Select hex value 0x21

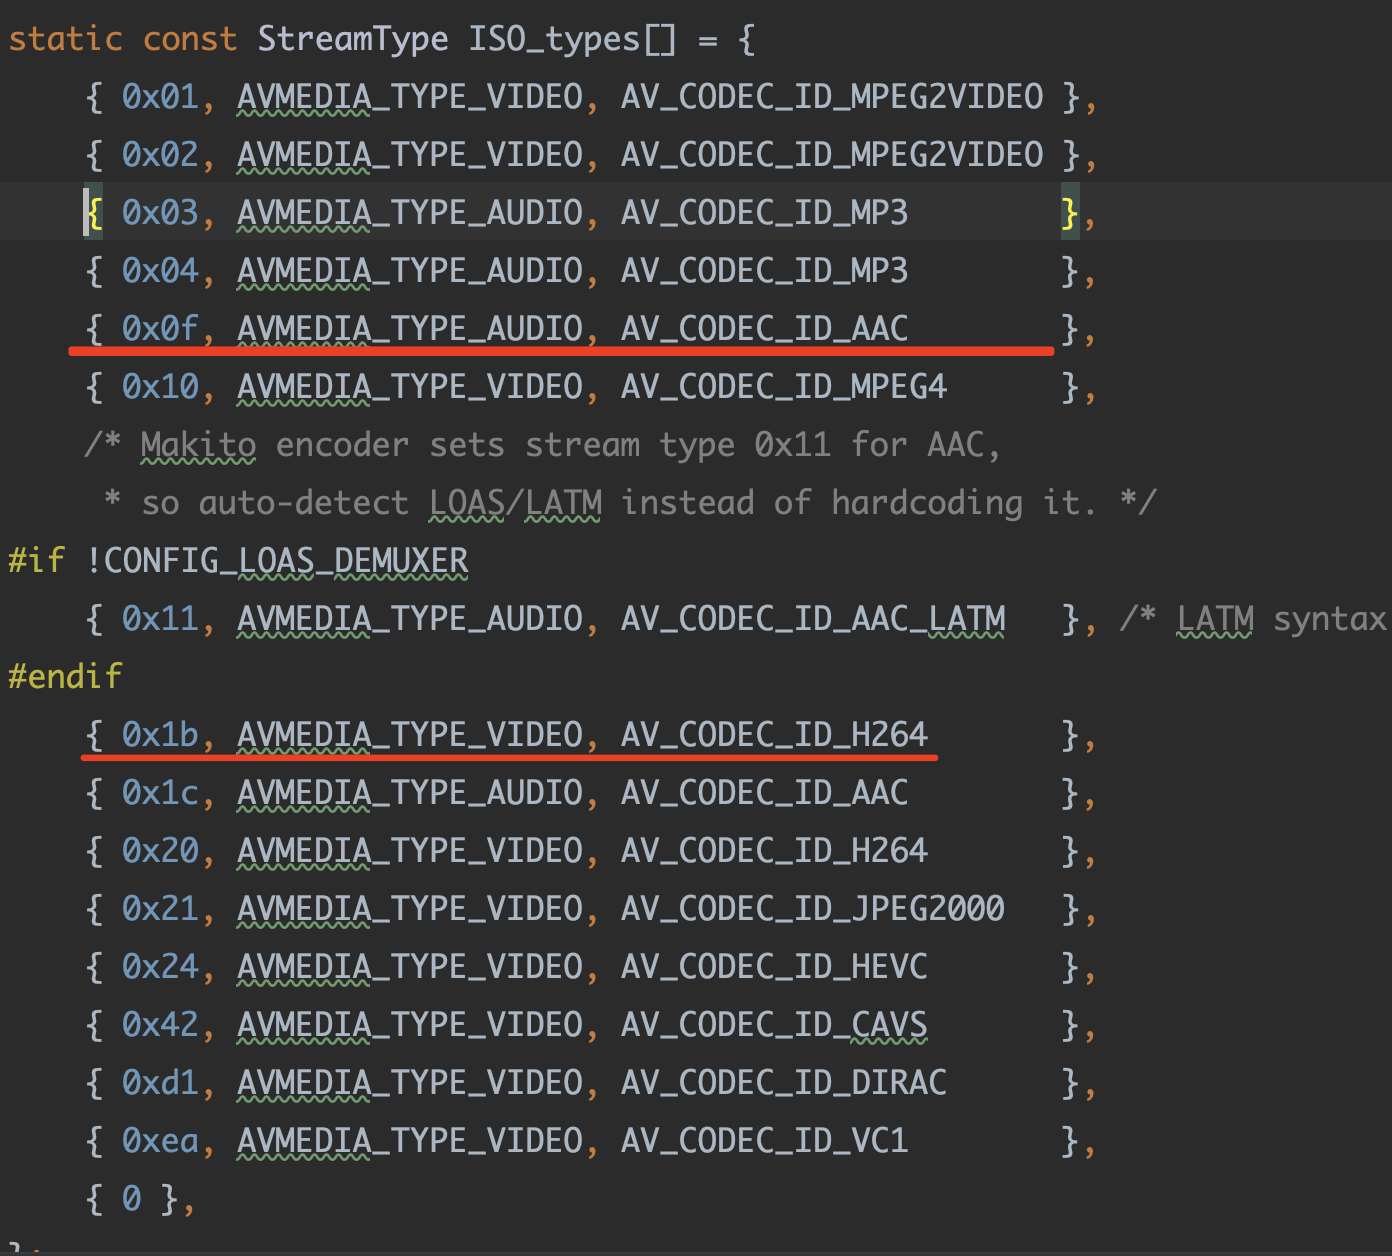pyautogui.click(x=160, y=909)
